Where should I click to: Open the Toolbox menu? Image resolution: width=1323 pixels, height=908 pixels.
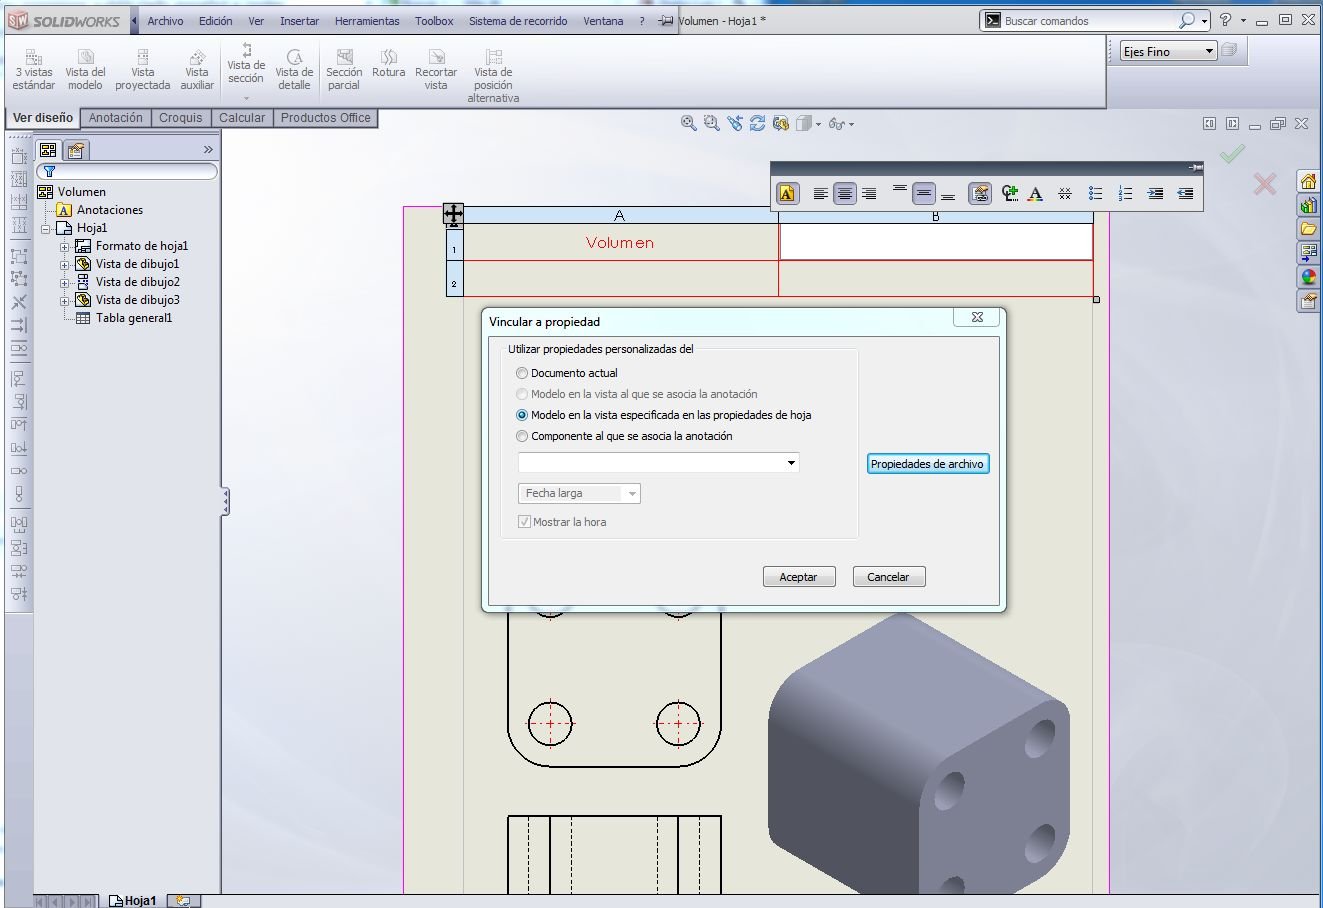[x=434, y=21]
